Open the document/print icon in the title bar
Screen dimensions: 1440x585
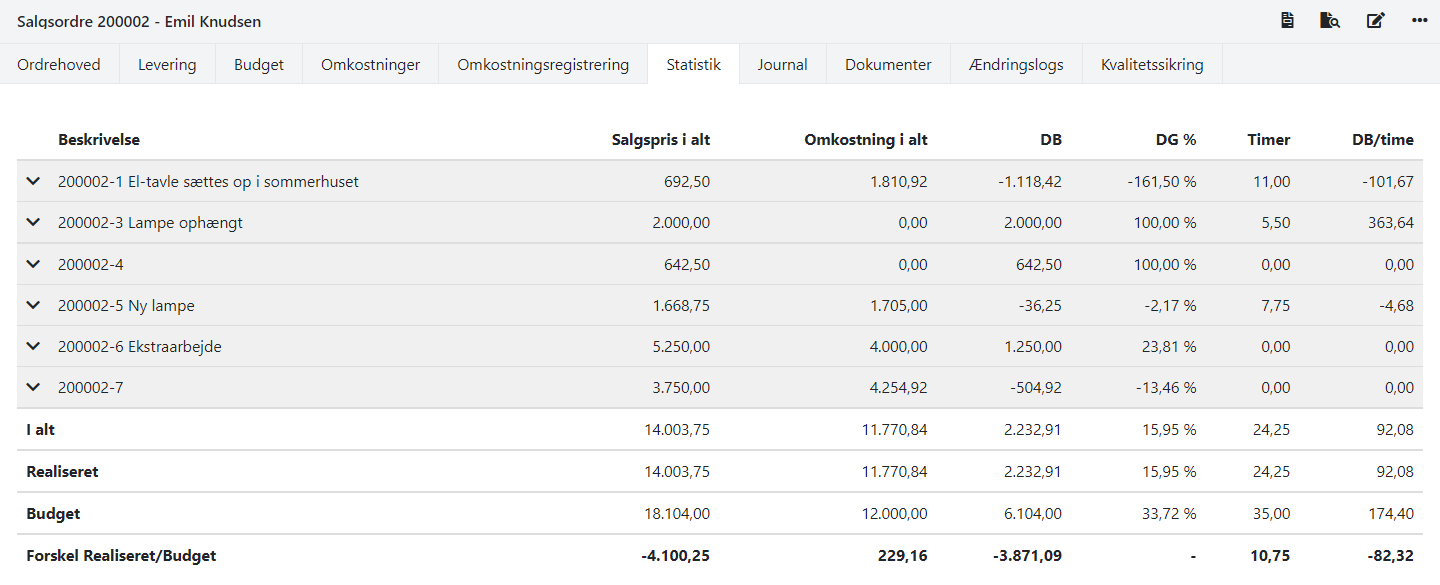point(1287,19)
